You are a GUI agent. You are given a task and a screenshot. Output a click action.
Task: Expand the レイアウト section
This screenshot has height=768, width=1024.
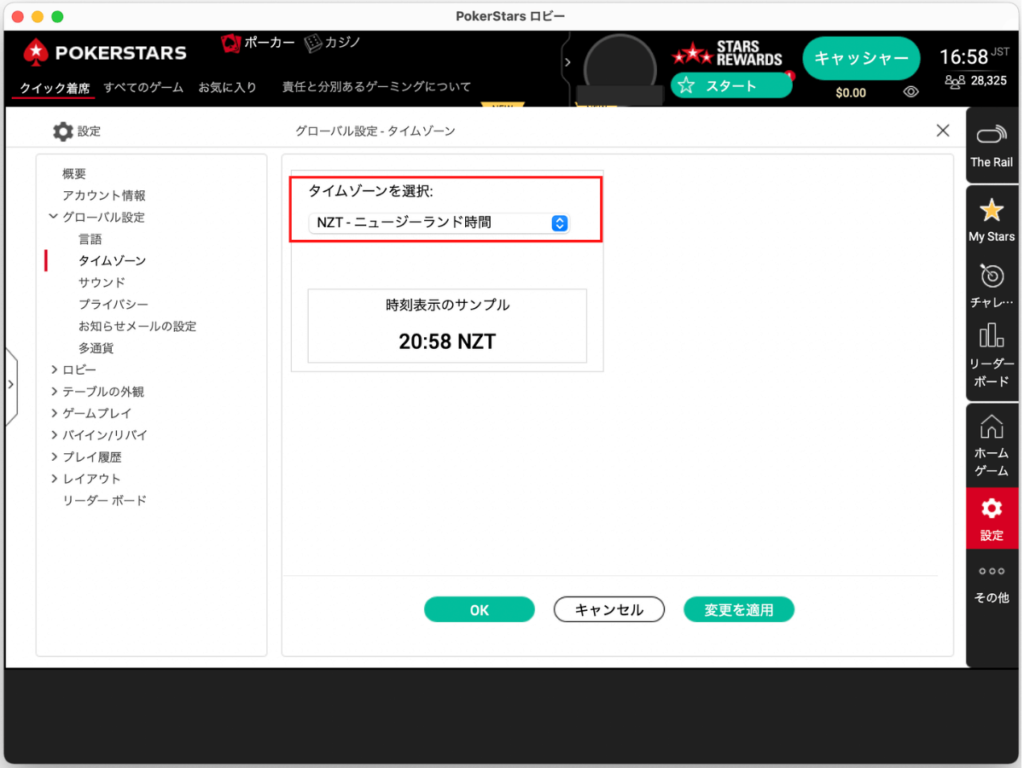point(54,479)
